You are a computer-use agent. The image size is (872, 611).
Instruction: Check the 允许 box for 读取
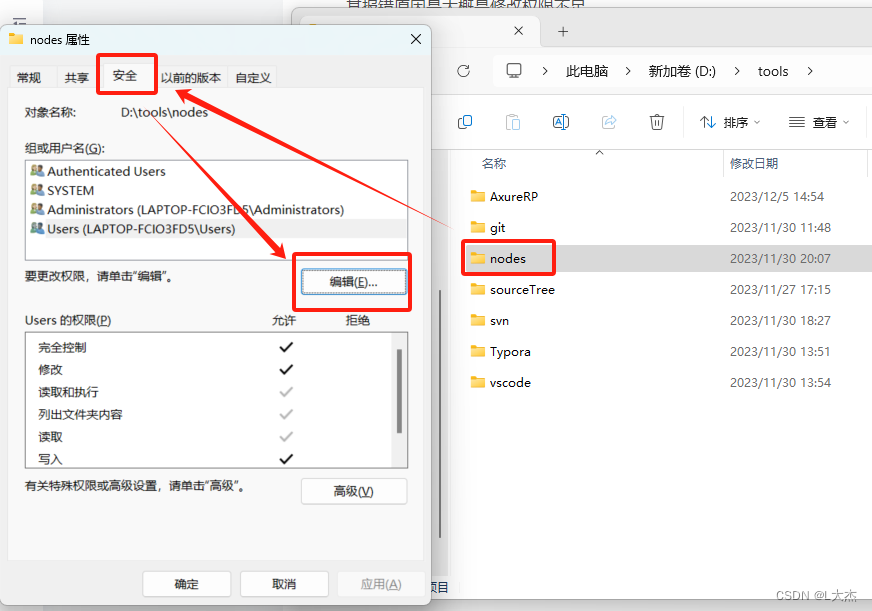click(287, 436)
